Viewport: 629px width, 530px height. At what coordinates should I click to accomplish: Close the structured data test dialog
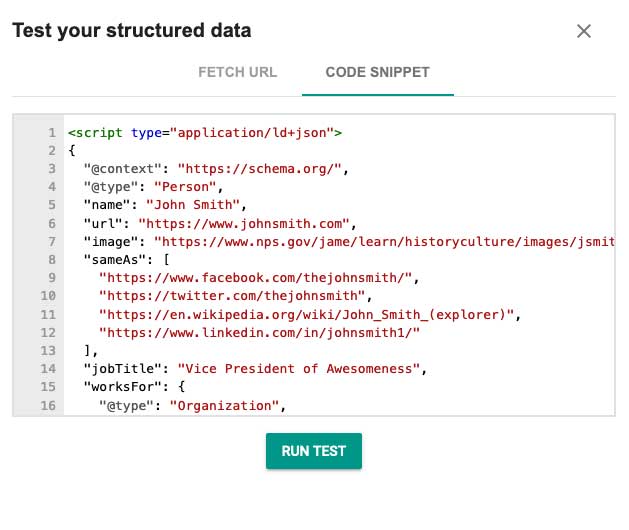585,31
